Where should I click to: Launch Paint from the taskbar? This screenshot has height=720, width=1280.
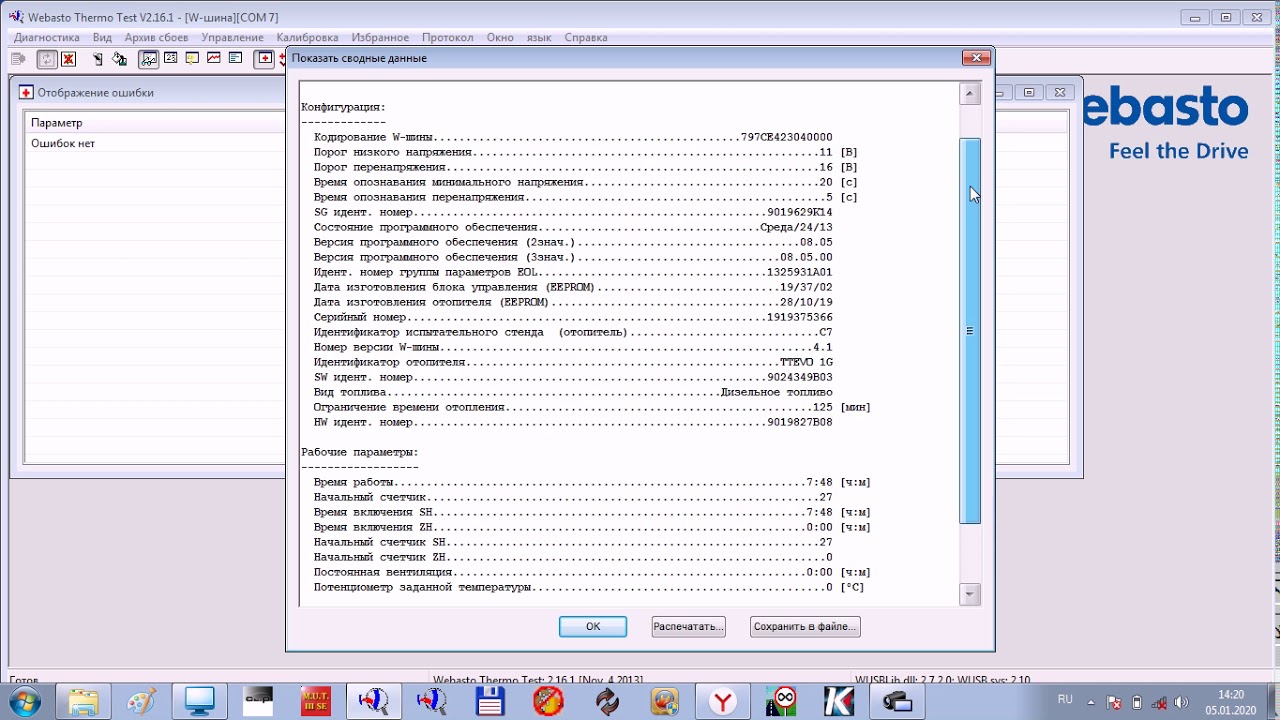point(141,702)
